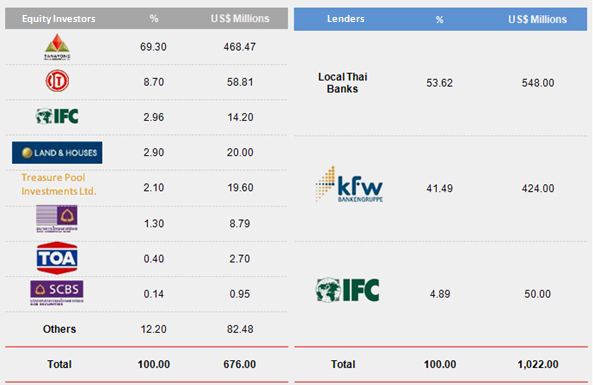Viewport: 593px width, 385px height.
Task: Select the US$ Millions header under Lenders
Action: coord(537,19)
